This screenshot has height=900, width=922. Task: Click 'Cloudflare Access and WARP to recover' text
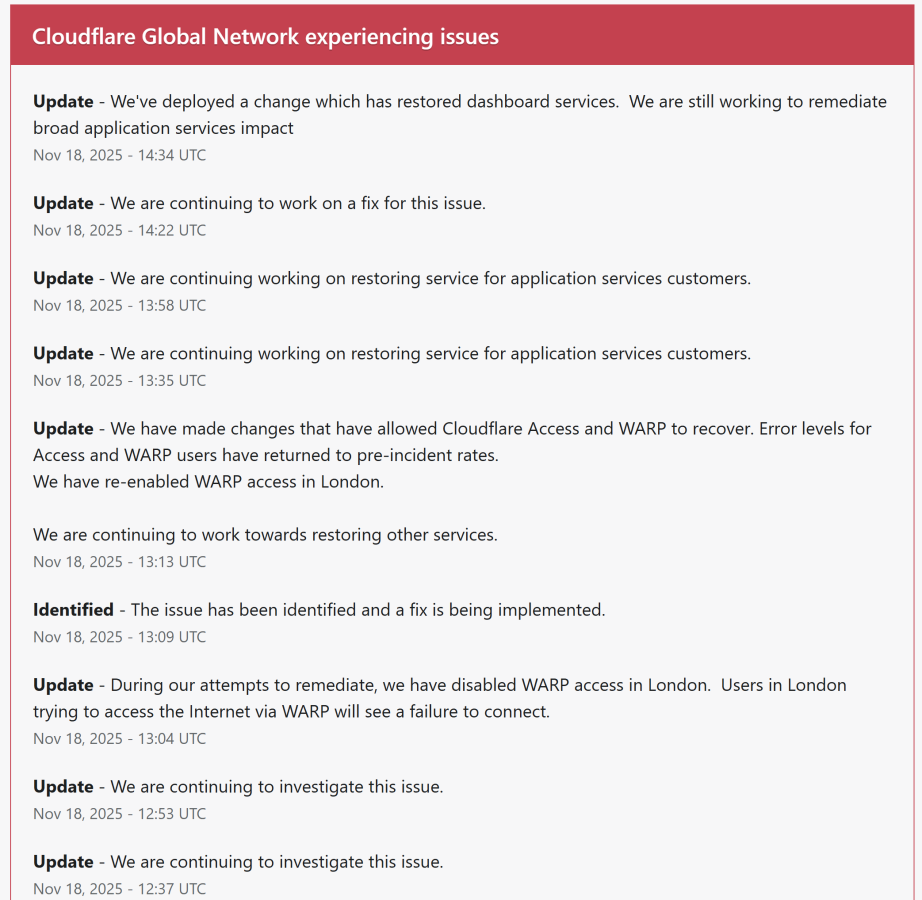[499, 428]
